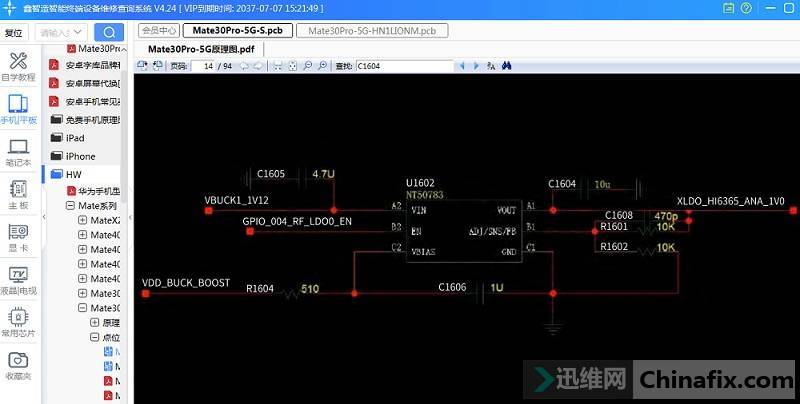The height and width of the screenshot is (404, 800).
Task: Open the 收藏夹 favorites section
Action: point(18,364)
